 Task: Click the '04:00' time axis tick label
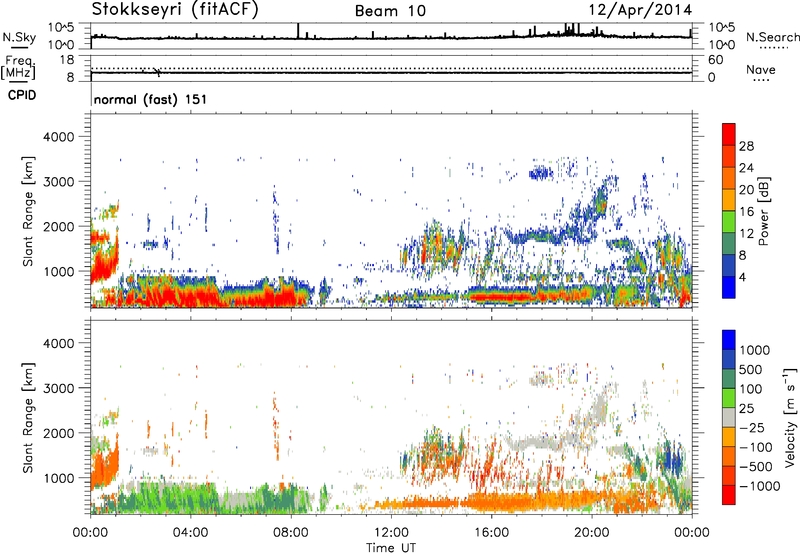[x=190, y=533]
